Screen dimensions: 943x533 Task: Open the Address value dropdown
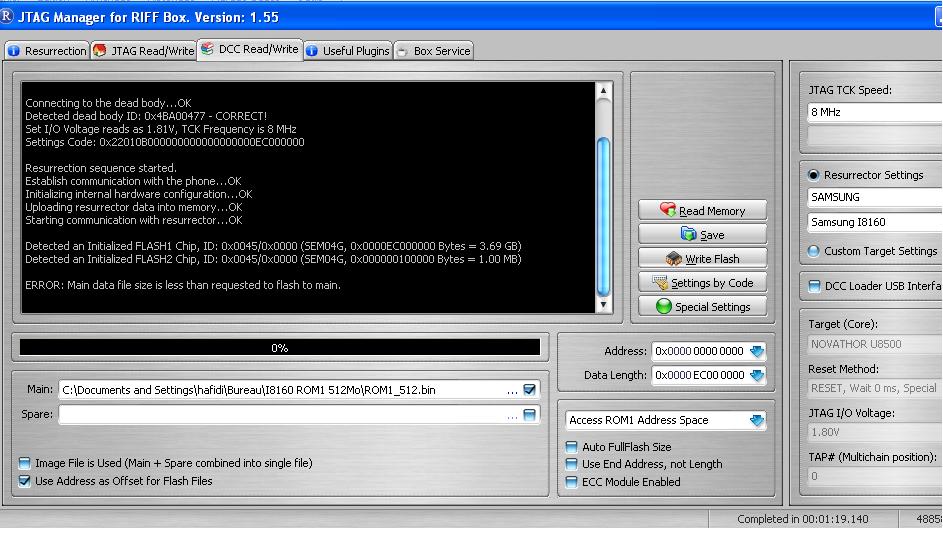click(757, 351)
